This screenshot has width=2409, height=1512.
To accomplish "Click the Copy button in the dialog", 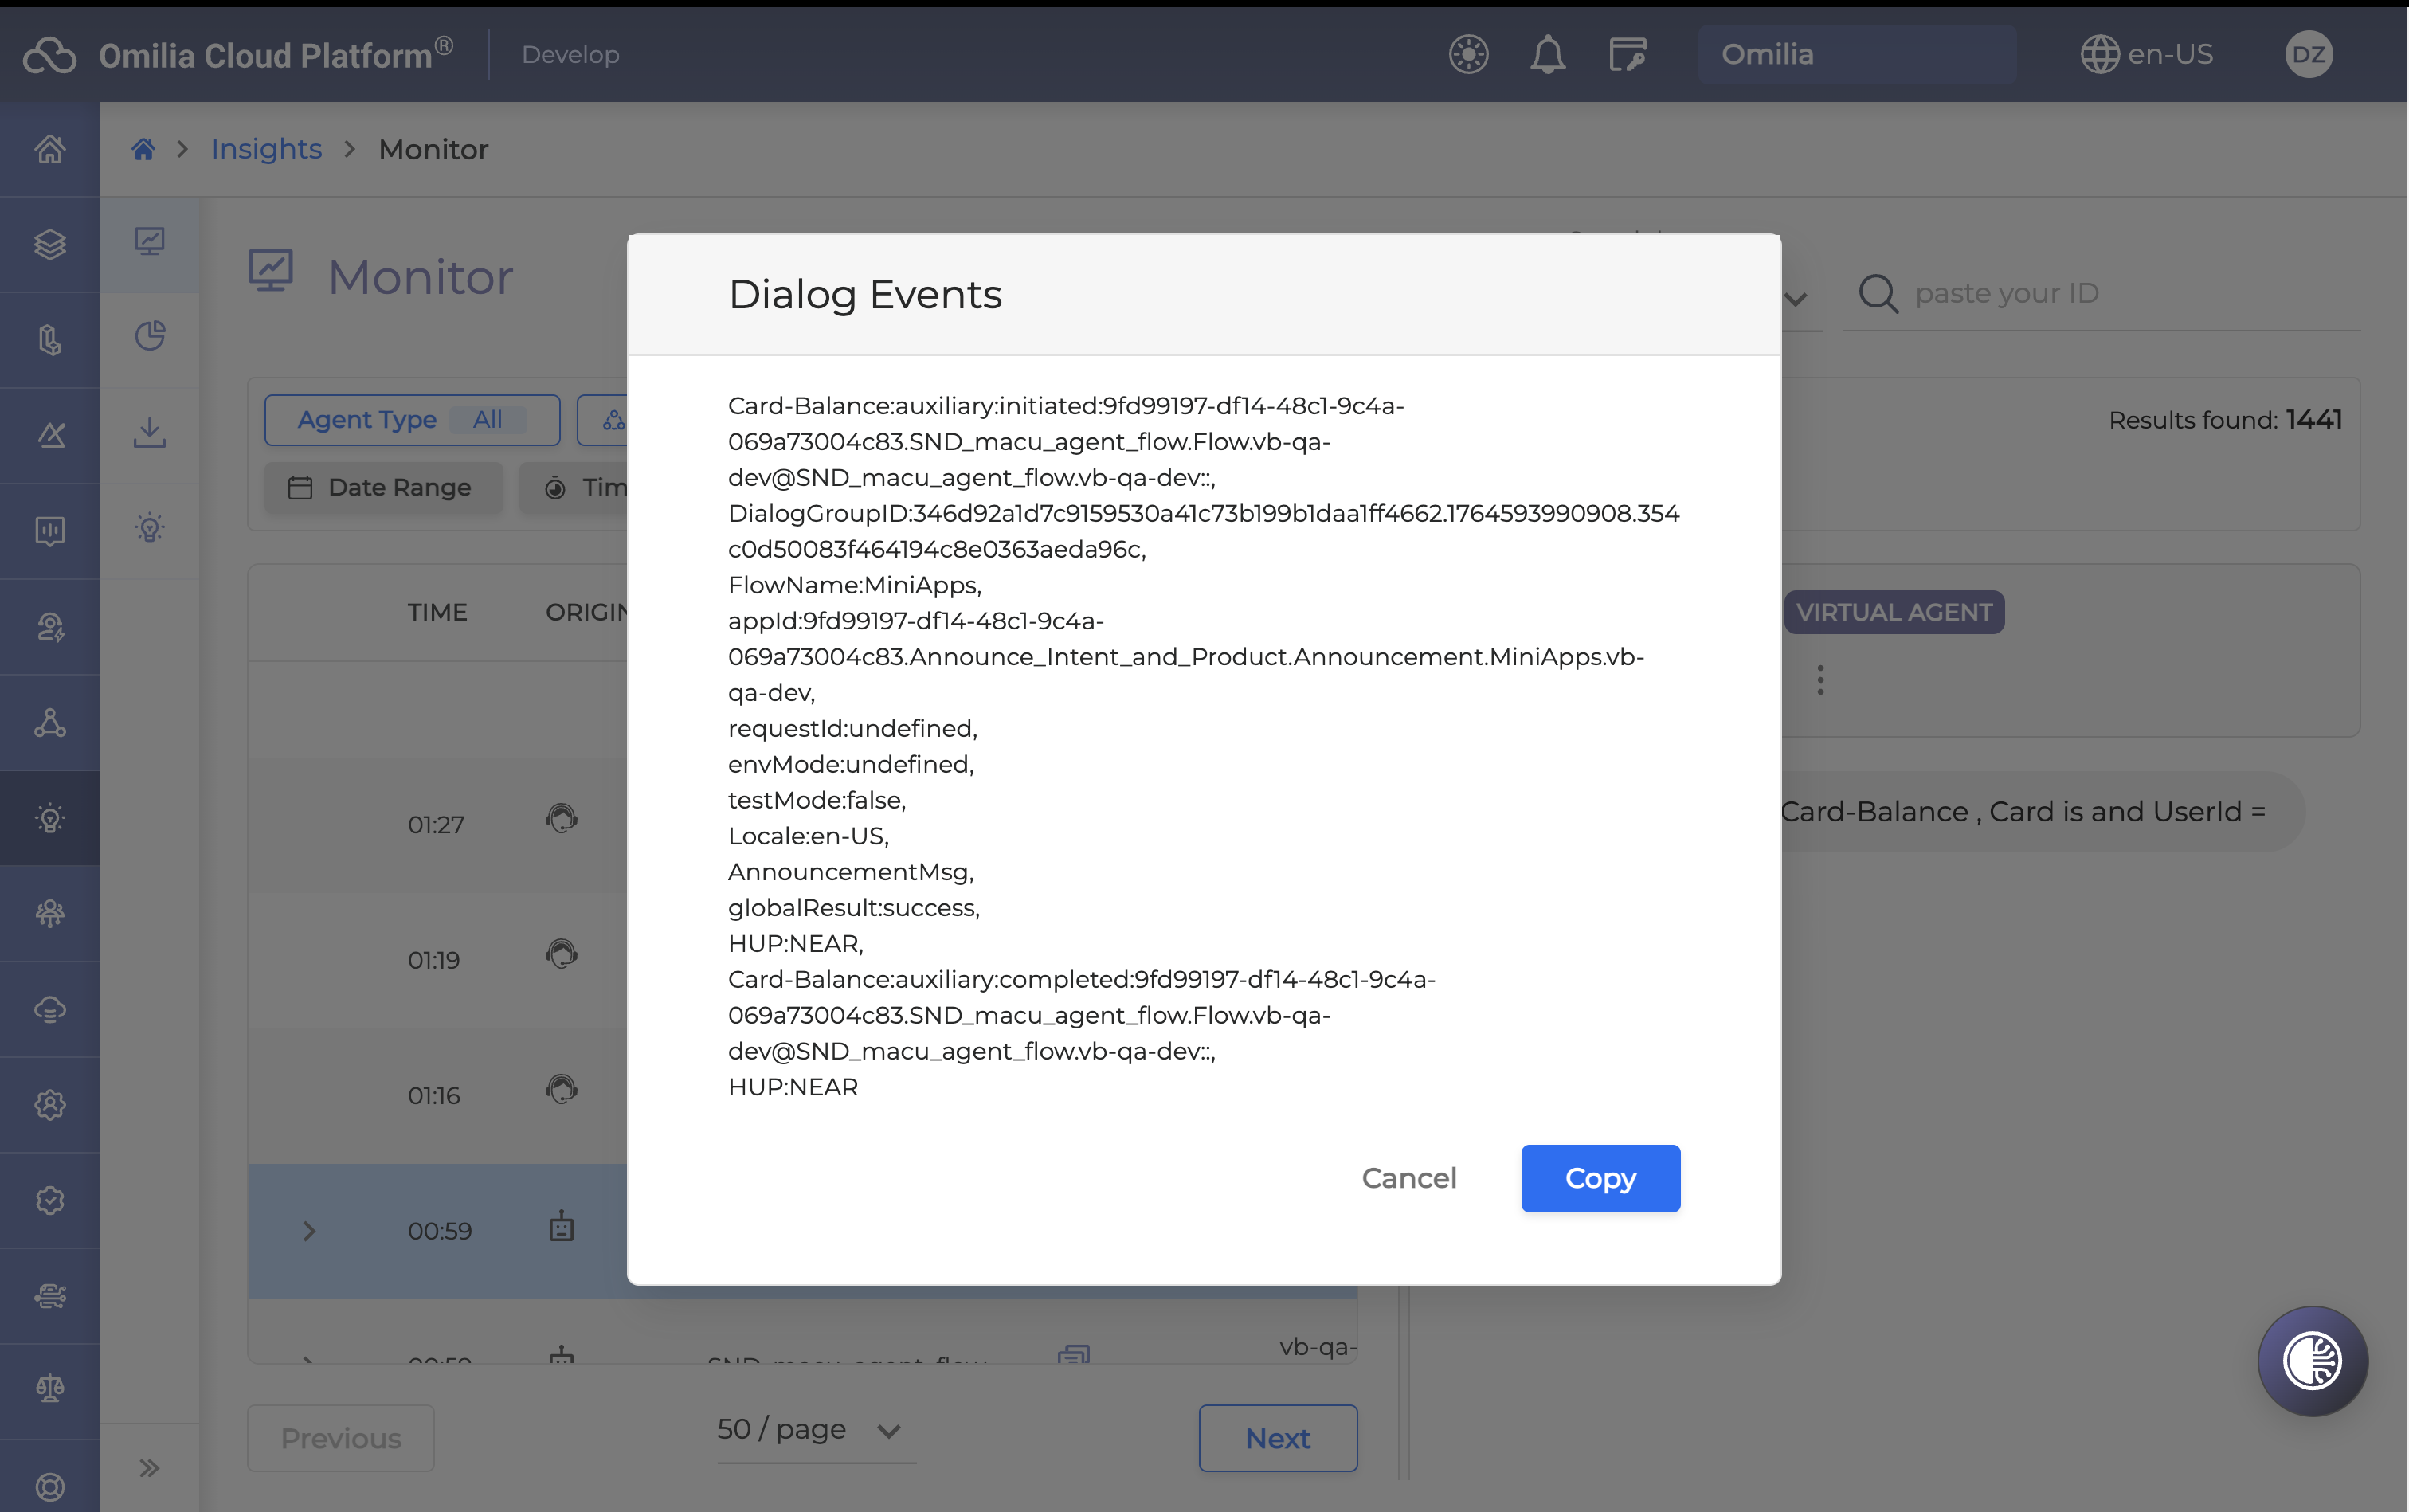I will 1600,1178.
